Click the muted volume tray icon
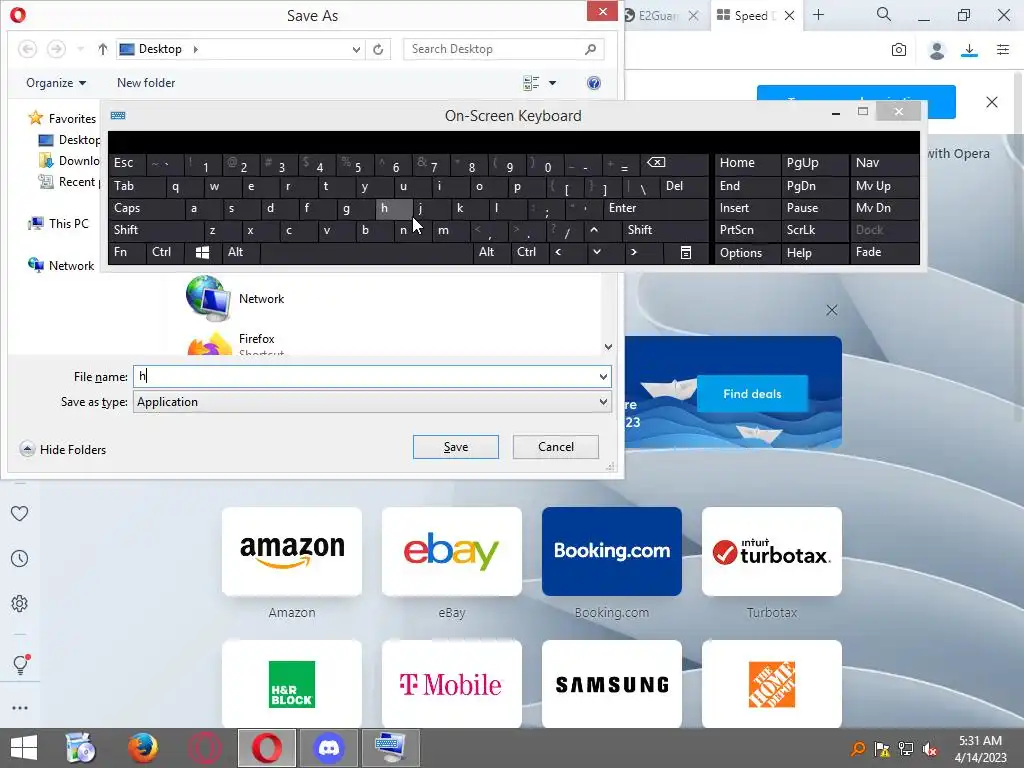This screenshot has height=768, width=1024. [930, 749]
